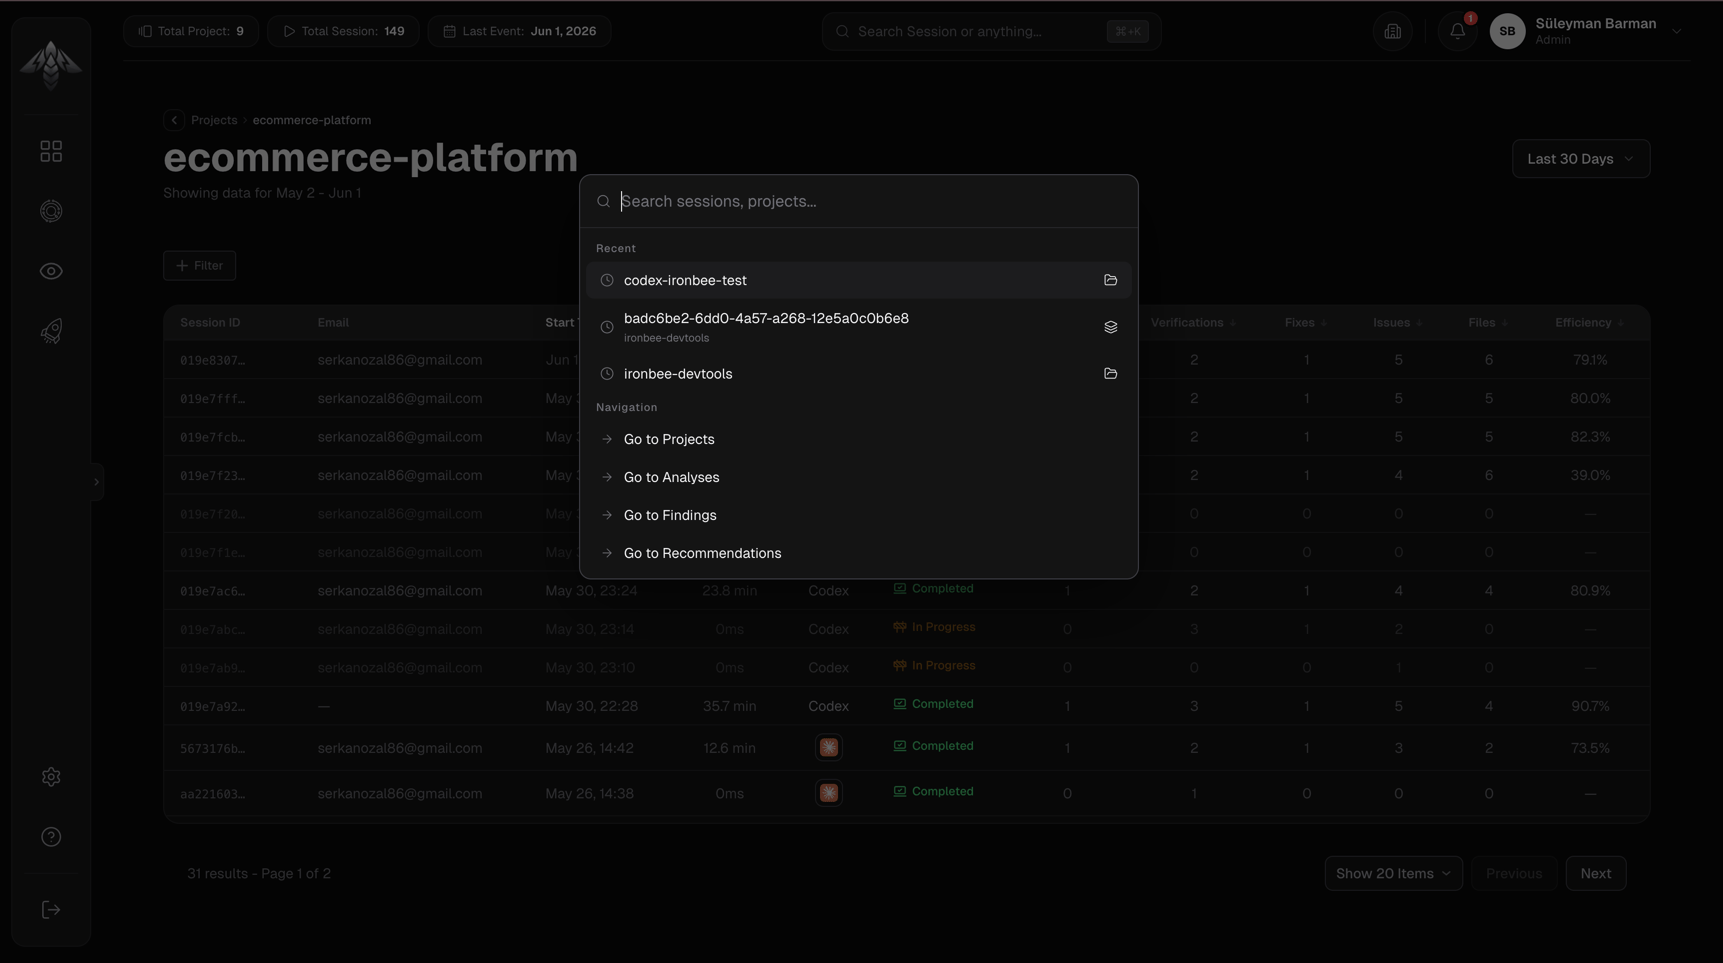Open the help question mark icon
The image size is (1723, 963).
pyautogui.click(x=51, y=837)
